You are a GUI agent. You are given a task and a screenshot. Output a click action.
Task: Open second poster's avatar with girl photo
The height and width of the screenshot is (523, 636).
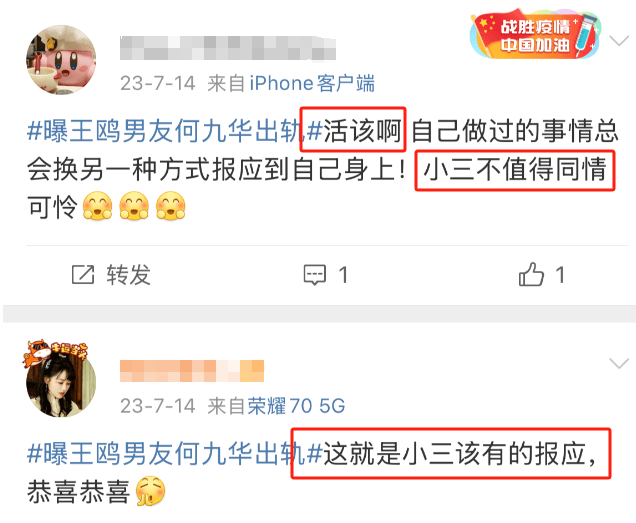click(61, 382)
